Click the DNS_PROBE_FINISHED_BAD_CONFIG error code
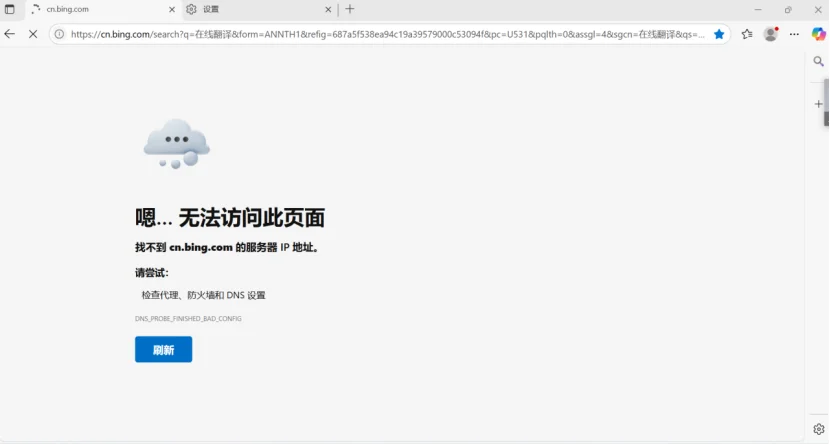 188,319
